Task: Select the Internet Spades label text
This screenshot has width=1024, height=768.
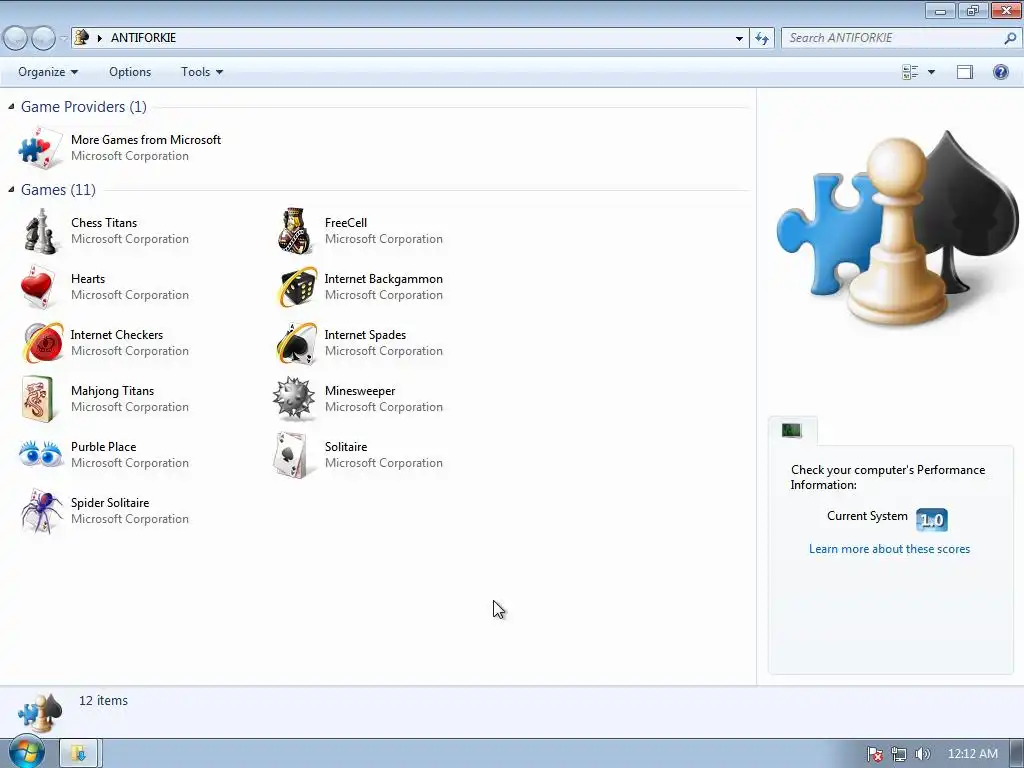Action: coord(365,335)
